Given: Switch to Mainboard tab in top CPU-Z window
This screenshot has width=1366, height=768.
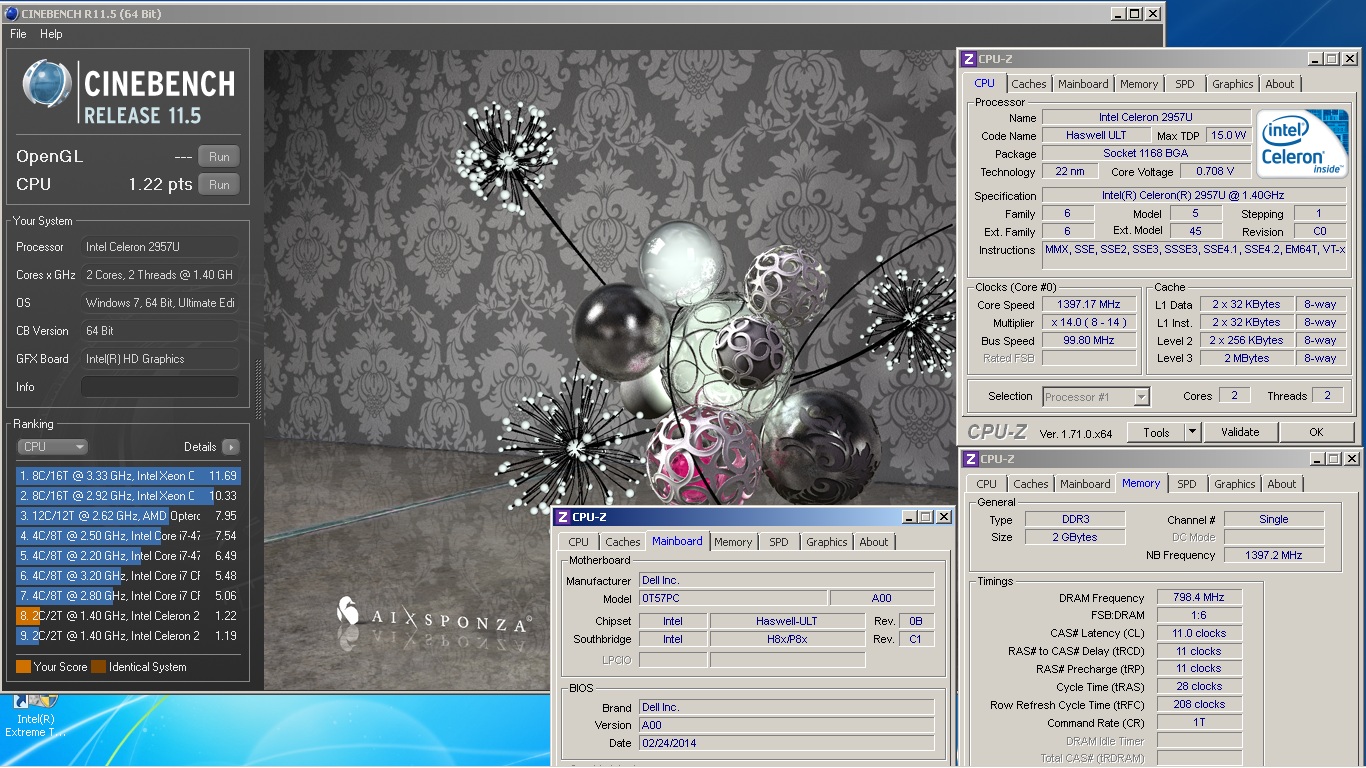Looking at the screenshot, I should click(1083, 84).
